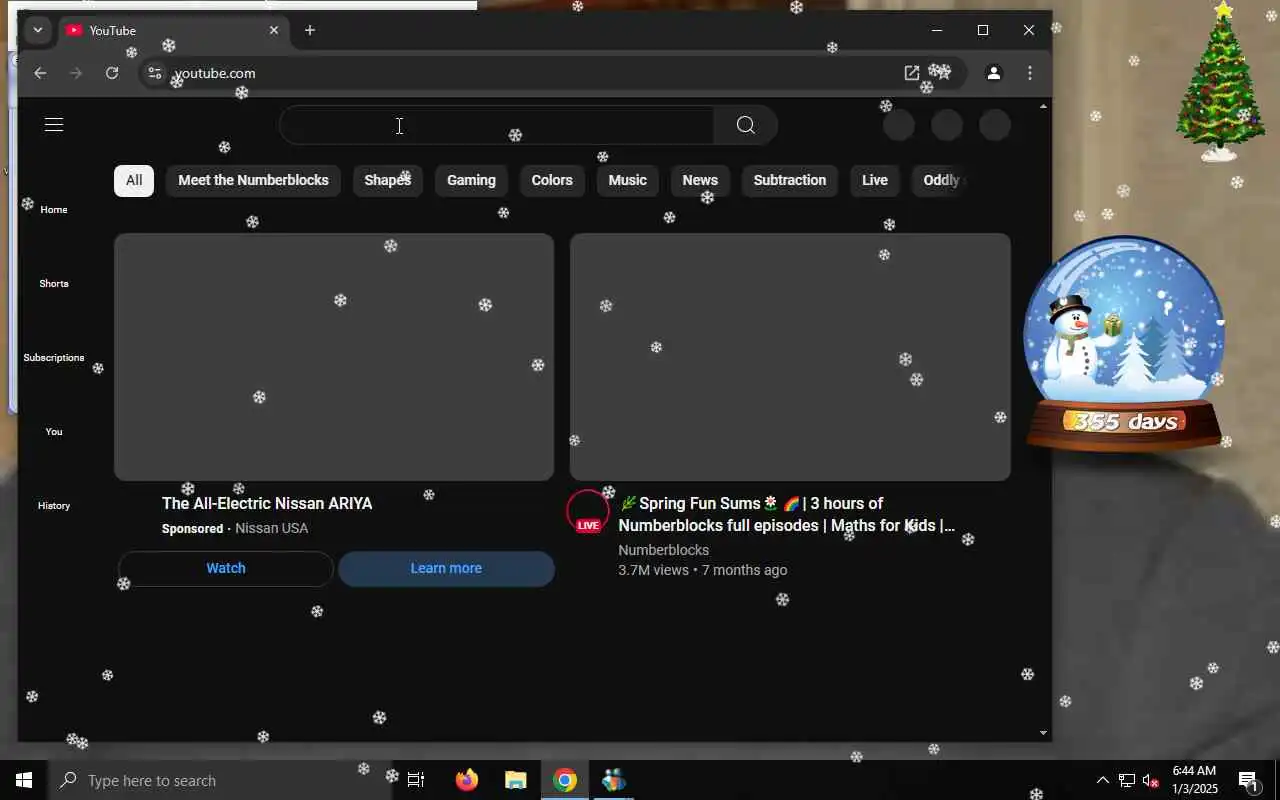Screen dimensions: 1280x800
Task: Go to Home in the sidebar
Action: pos(54,209)
